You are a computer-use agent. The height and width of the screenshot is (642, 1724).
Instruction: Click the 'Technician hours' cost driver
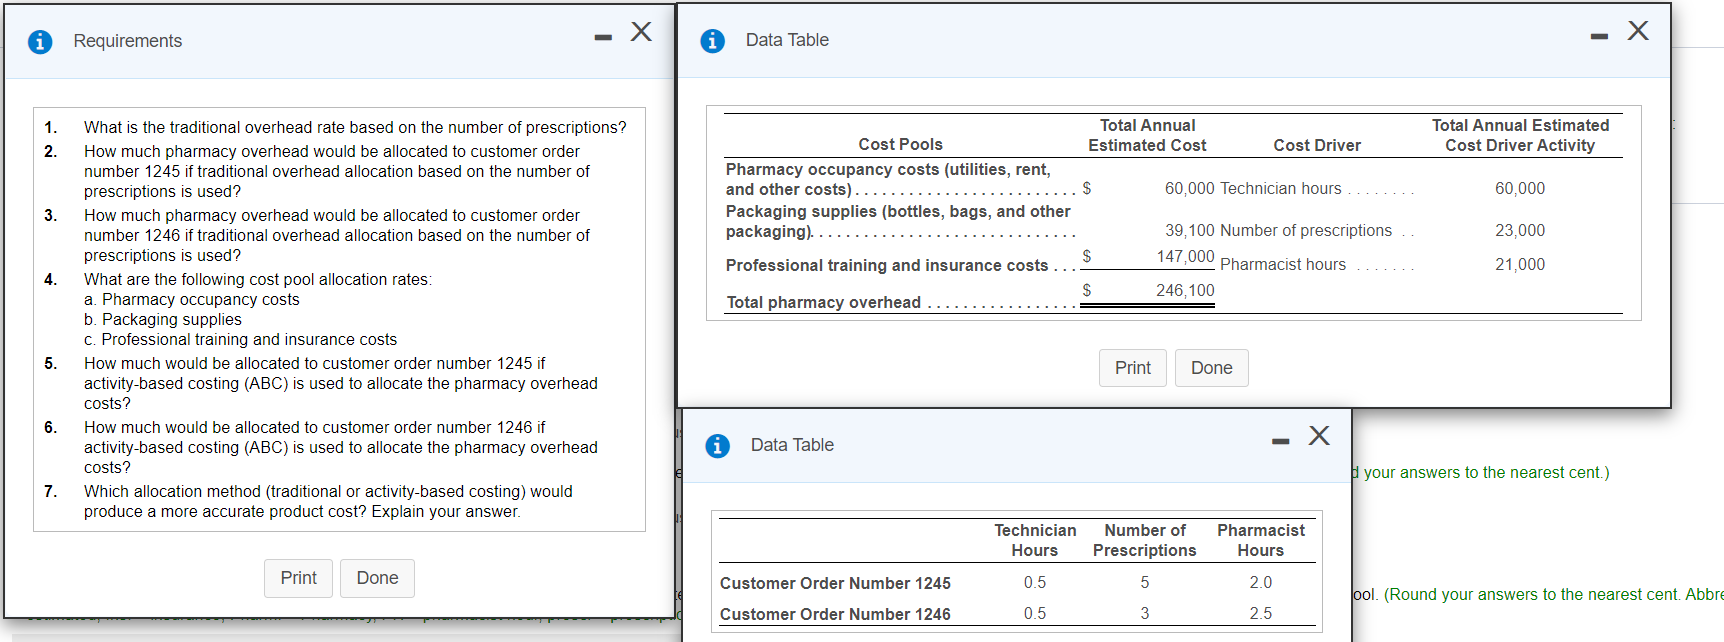[x=1281, y=188]
